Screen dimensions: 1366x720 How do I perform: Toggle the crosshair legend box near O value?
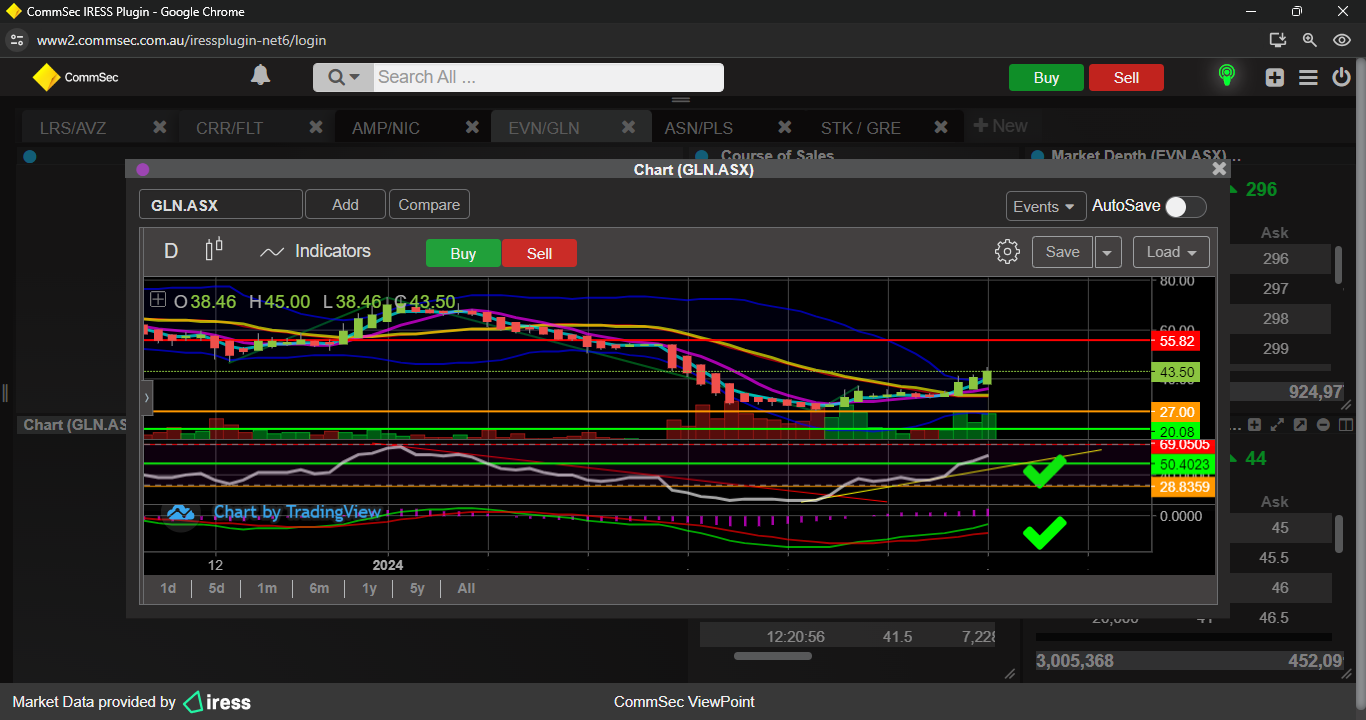coord(158,300)
